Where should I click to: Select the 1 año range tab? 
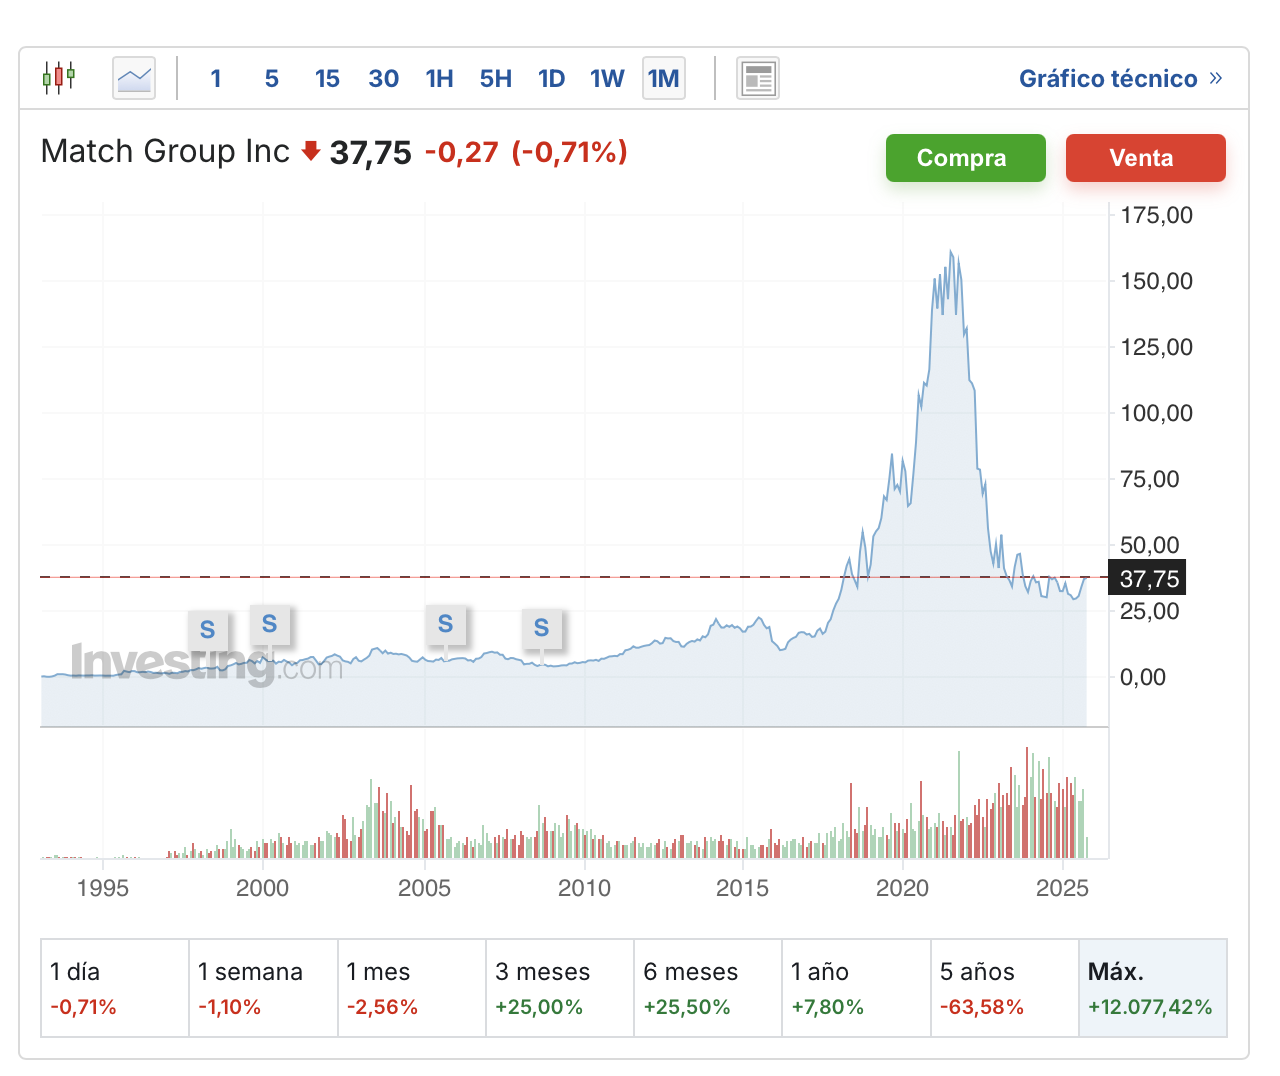(x=855, y=987)
